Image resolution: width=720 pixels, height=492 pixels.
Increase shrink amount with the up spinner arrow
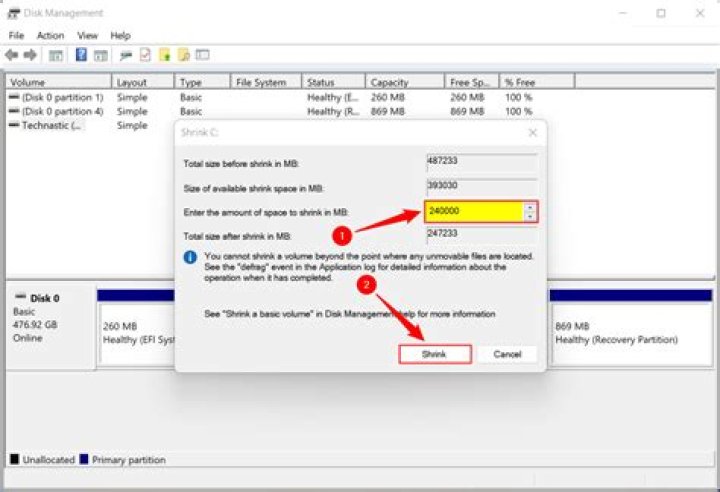pos(528,207)
